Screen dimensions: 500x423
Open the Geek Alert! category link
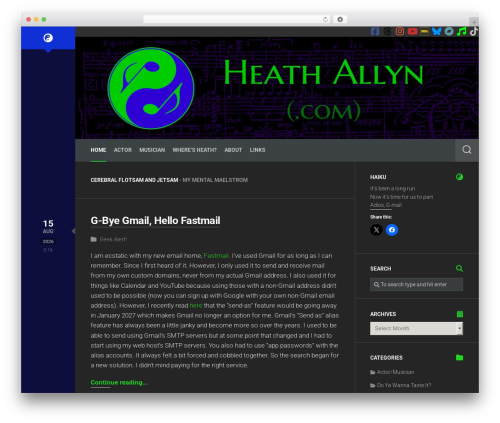(x=113, y=239)
